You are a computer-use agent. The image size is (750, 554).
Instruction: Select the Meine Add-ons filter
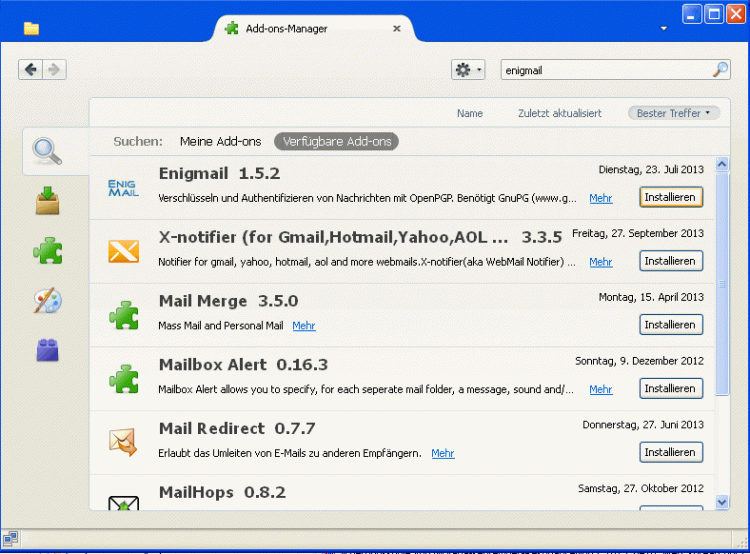220,142
